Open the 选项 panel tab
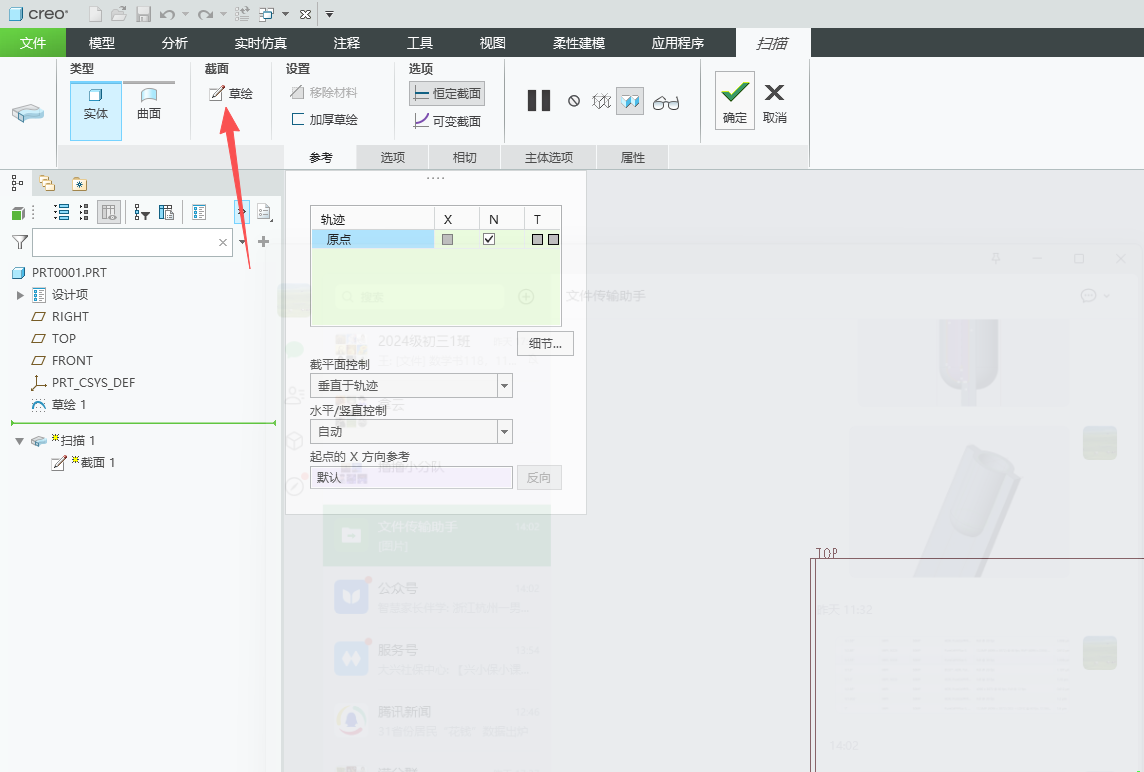 pyautogui.click(x=393, y=158)
